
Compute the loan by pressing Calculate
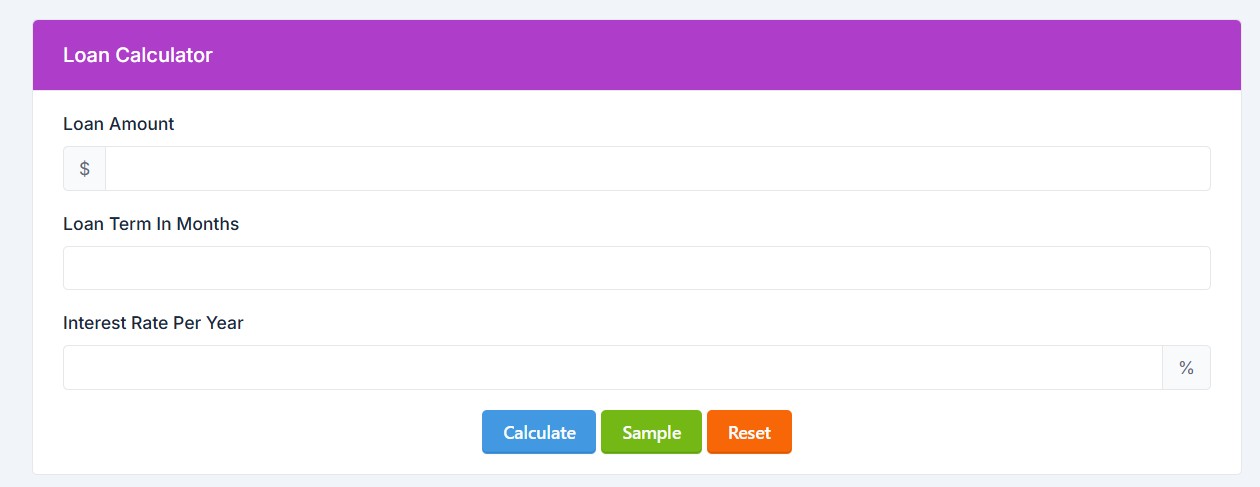click(539, 432)
